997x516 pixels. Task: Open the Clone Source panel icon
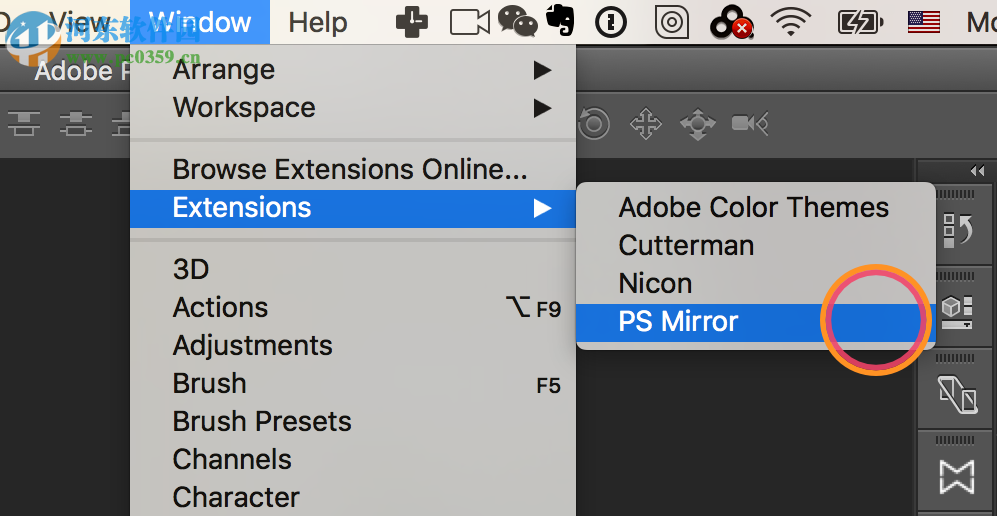click(957, 395)
